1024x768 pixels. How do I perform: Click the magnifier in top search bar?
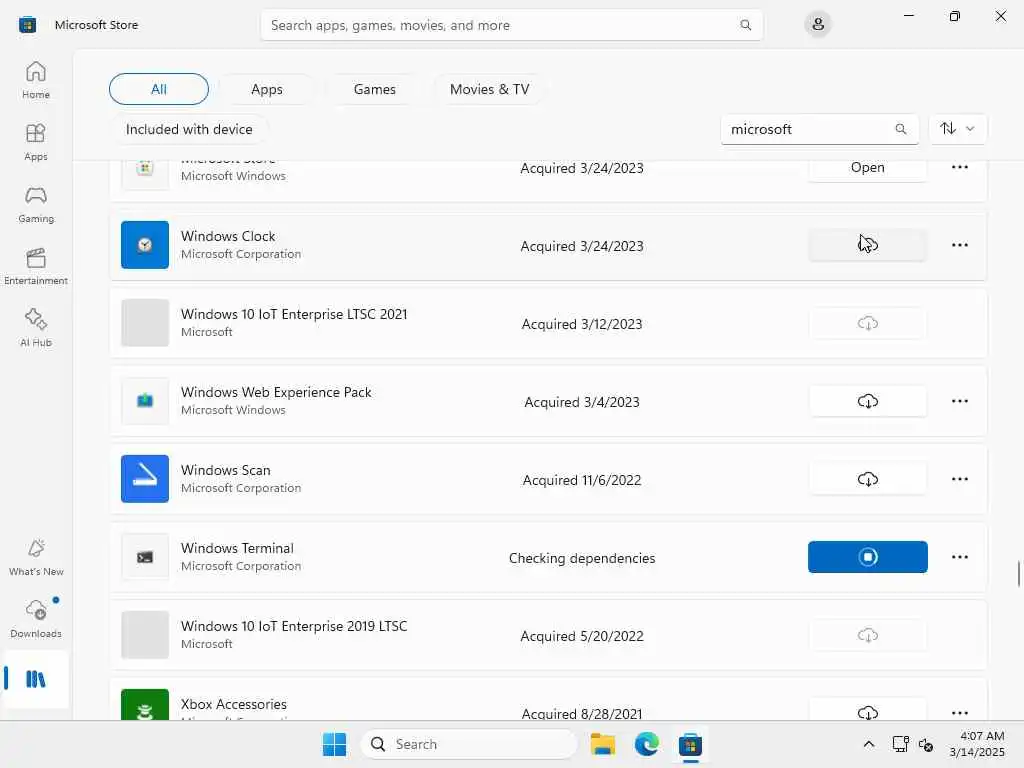tap(745, 25)
